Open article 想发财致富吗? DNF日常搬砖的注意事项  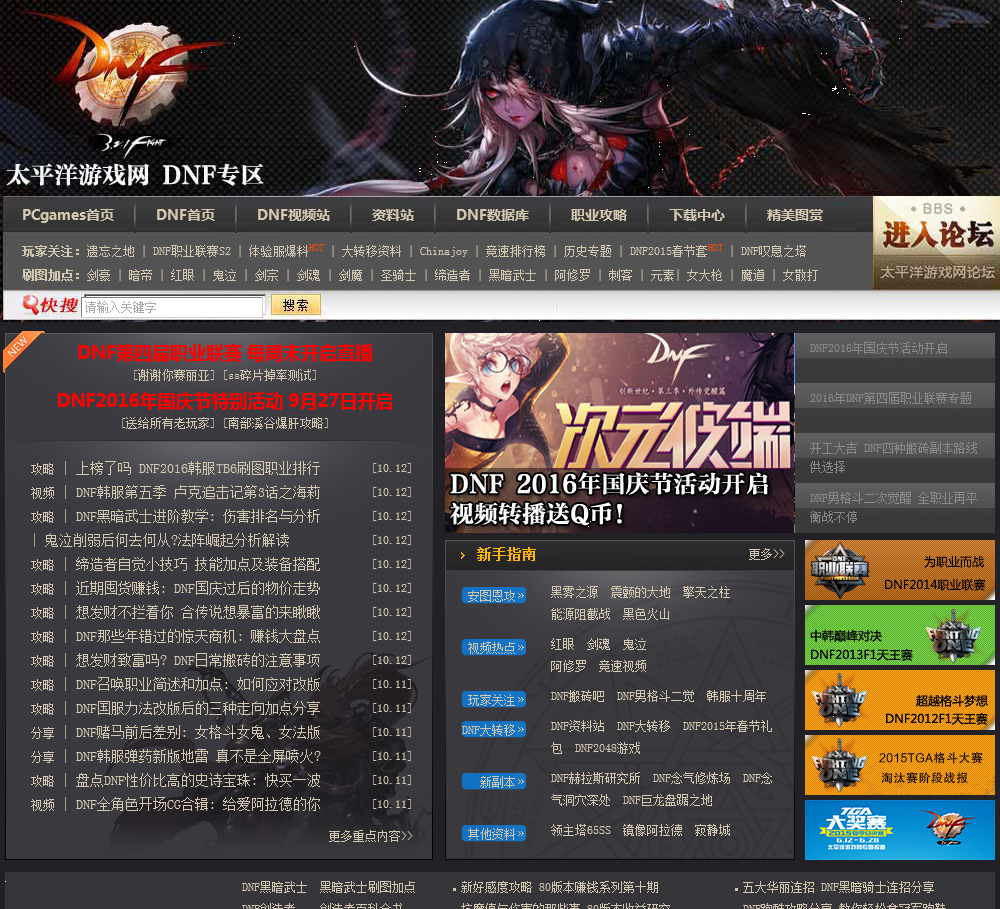click(x=198, y=660)
